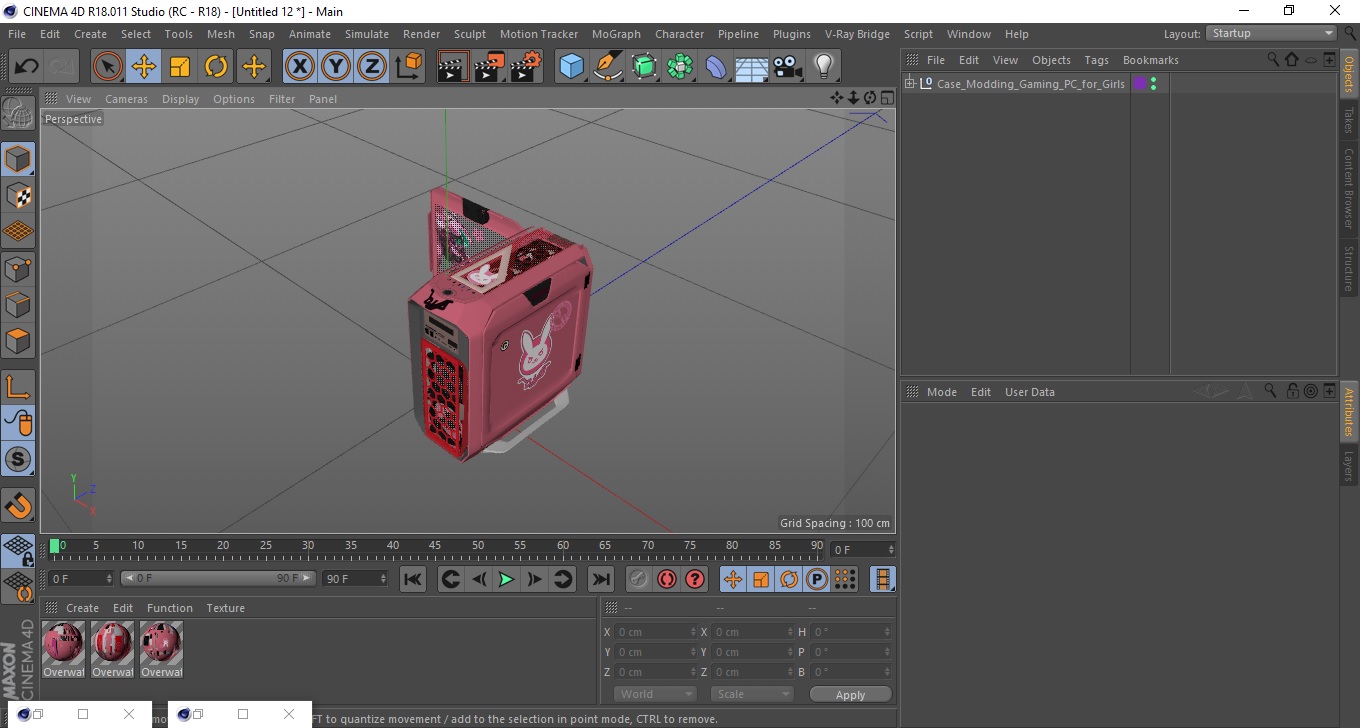The image size is (1360, 728).
Task: Toggle Y axis lock
Action: click(x=336, y=67)
